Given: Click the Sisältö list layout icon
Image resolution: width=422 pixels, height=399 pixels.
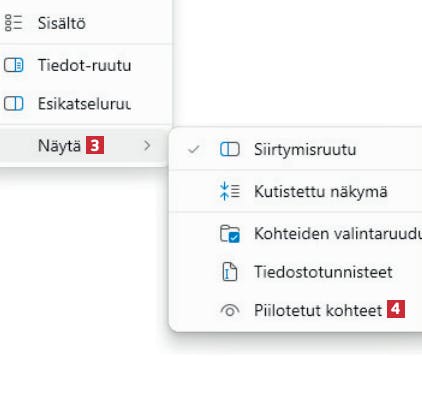Looking at the screenshot, I should click(x=13, y=23).
